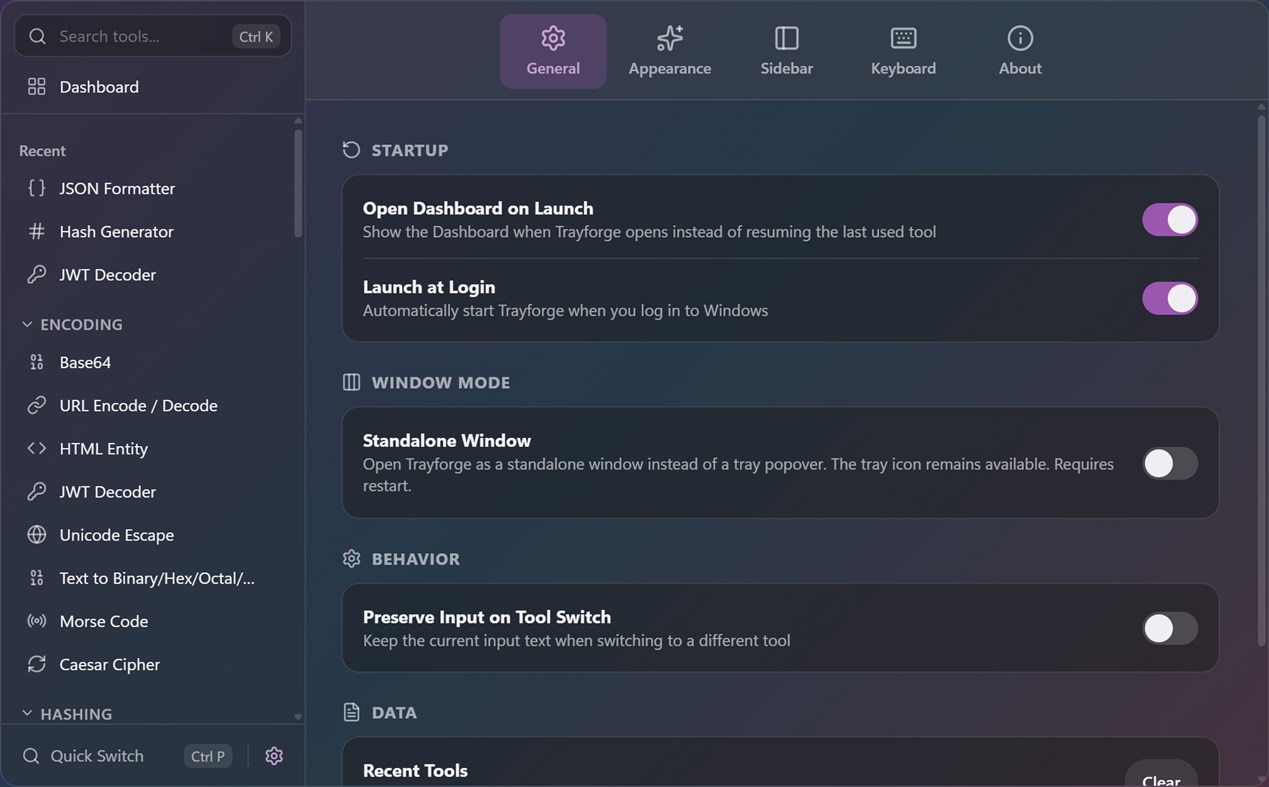Viewport: 1269px width, 787px height.
Task: Disable Open Dashboard on Launch toggle
Action: [x=1170, y=220]
